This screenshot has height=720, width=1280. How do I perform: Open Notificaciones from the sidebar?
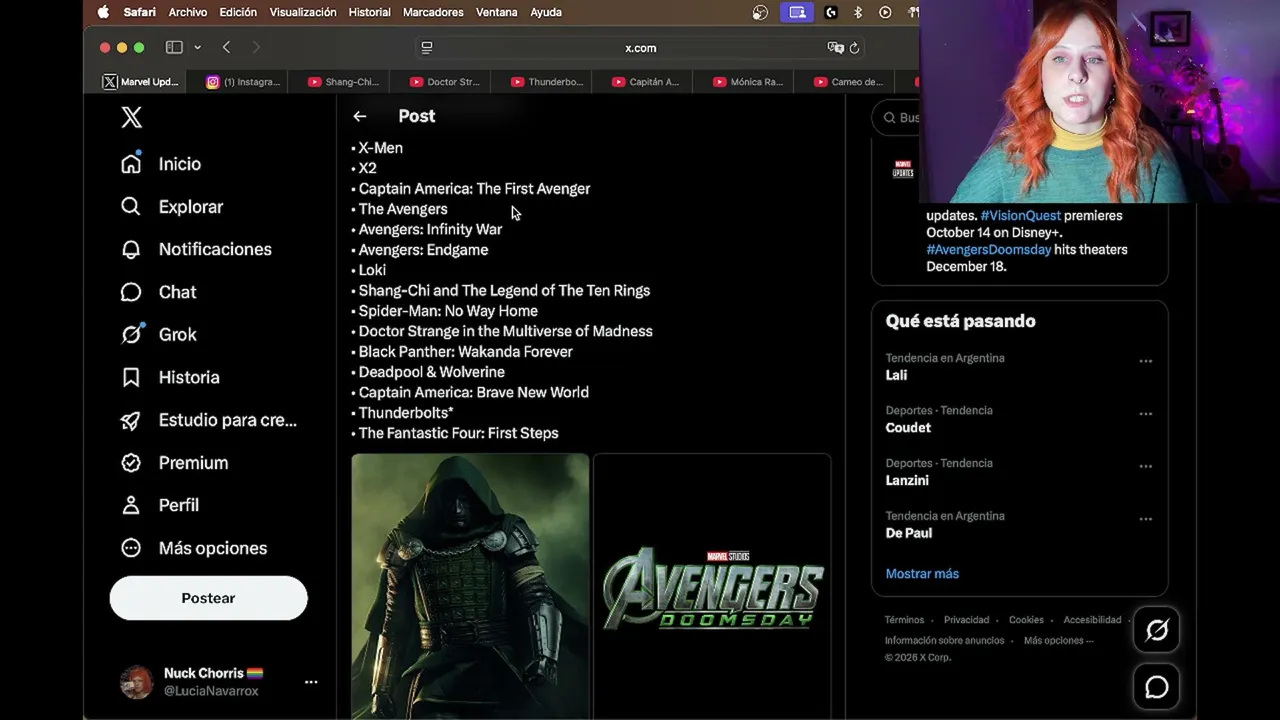click(x=196, y=249)
